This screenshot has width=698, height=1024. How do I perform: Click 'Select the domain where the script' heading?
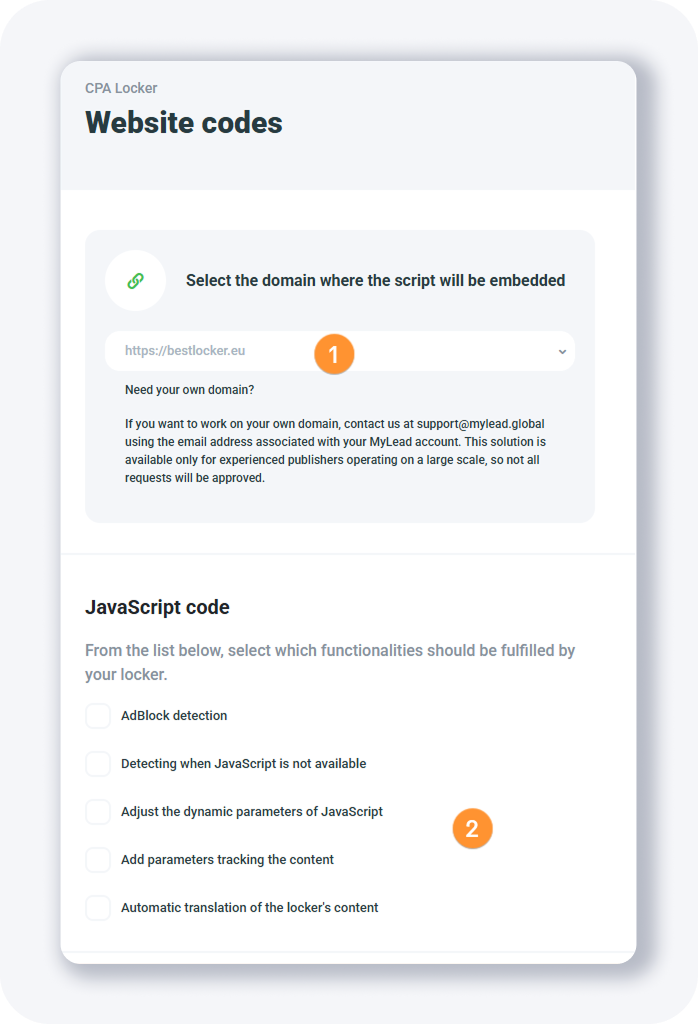coord(375,281)
